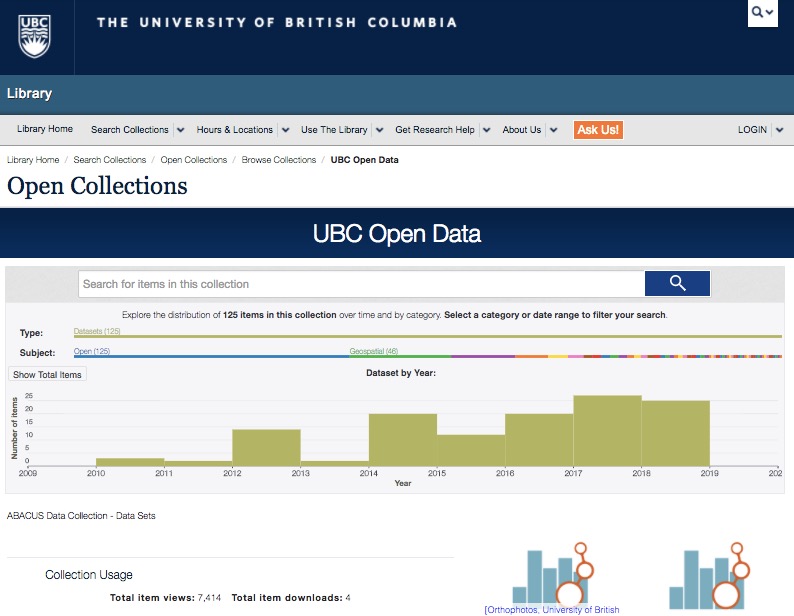The width and height of the screenshot is (794, 616).
Task: Click the LOGIN link
Action: (752, 130)
